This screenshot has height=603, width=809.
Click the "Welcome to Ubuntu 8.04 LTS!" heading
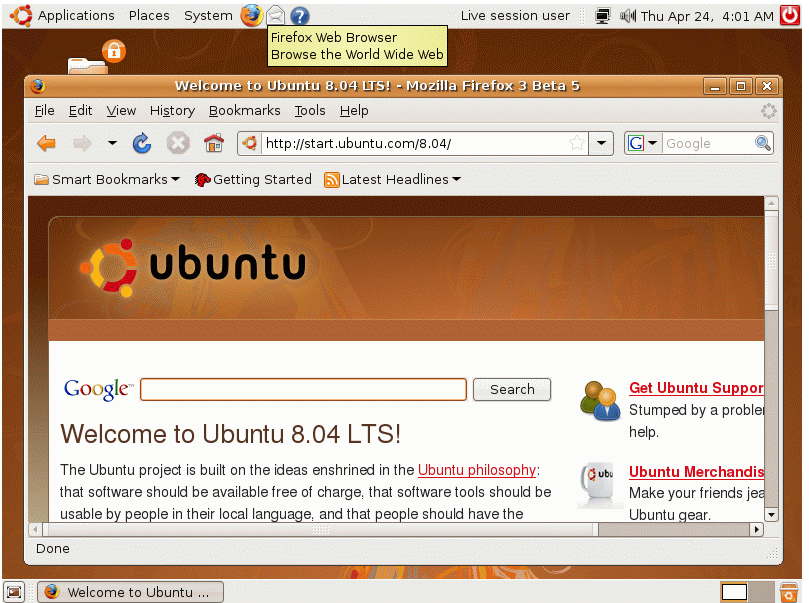click(x=230, y=434)
